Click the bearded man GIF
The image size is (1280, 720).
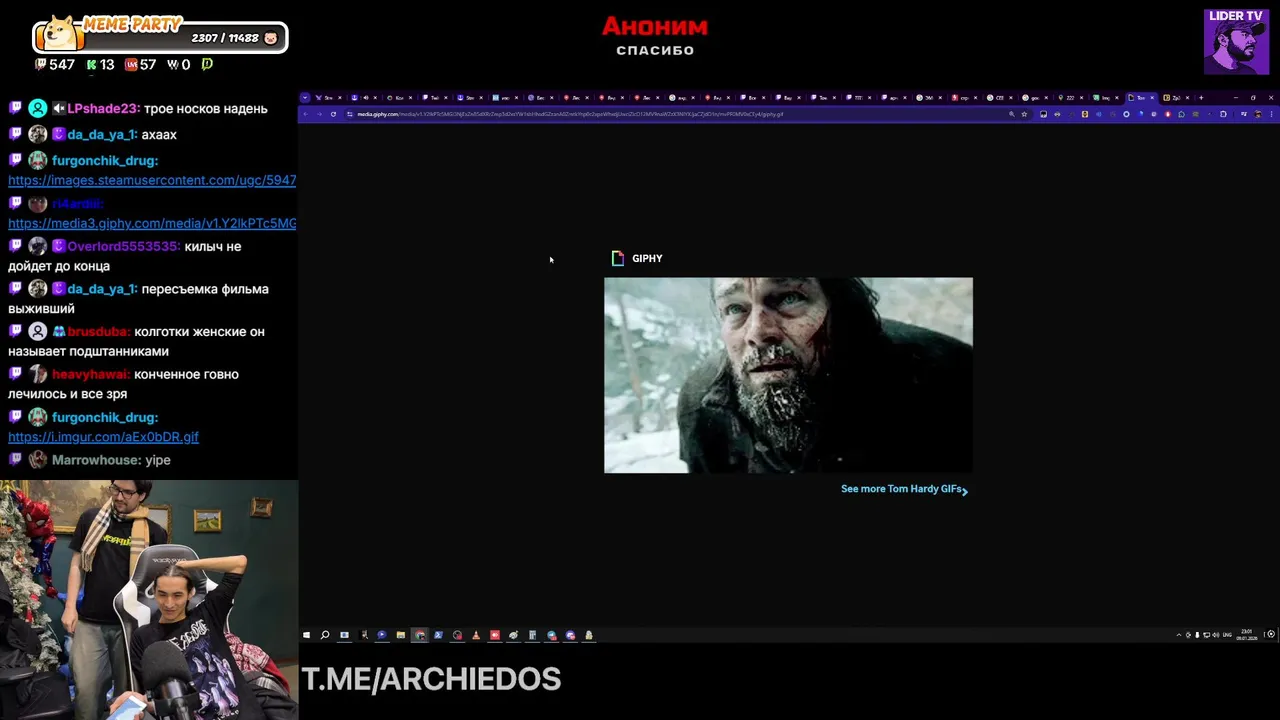pyautogui.click(x=788, y=375)
